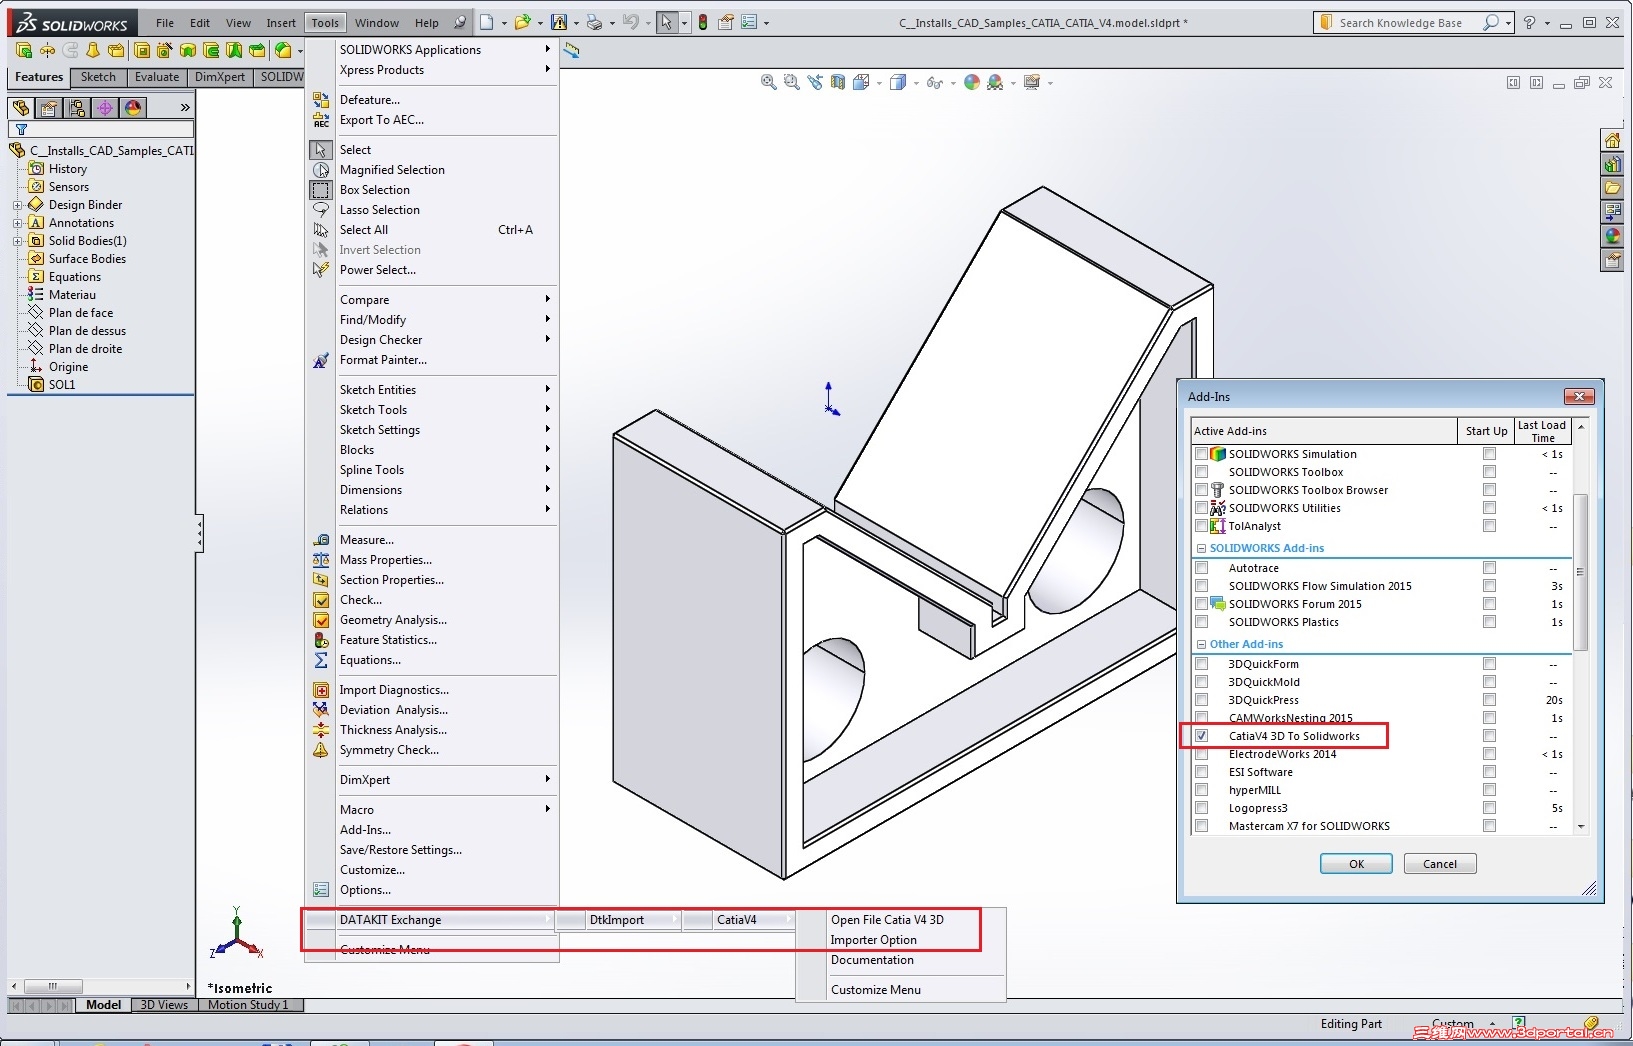Check SOLIDWORKS Utilities active add-in checkbox

[1202, 508]
